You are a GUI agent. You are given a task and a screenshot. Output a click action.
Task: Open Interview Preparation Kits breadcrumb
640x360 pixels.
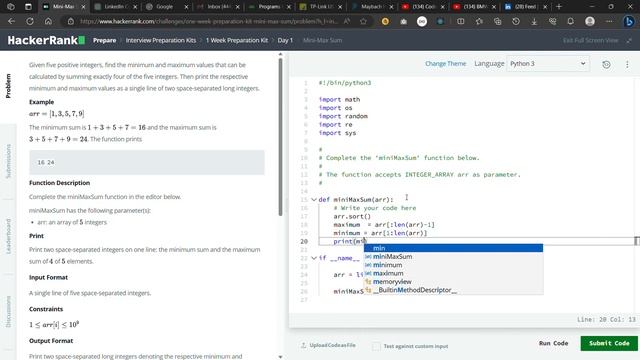click(x=161, y=40)
